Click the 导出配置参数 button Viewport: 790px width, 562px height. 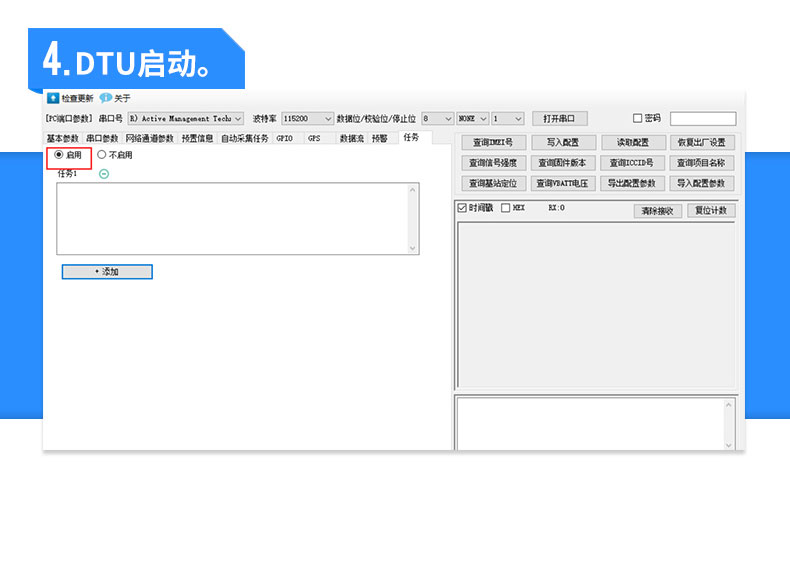point(632,183)
